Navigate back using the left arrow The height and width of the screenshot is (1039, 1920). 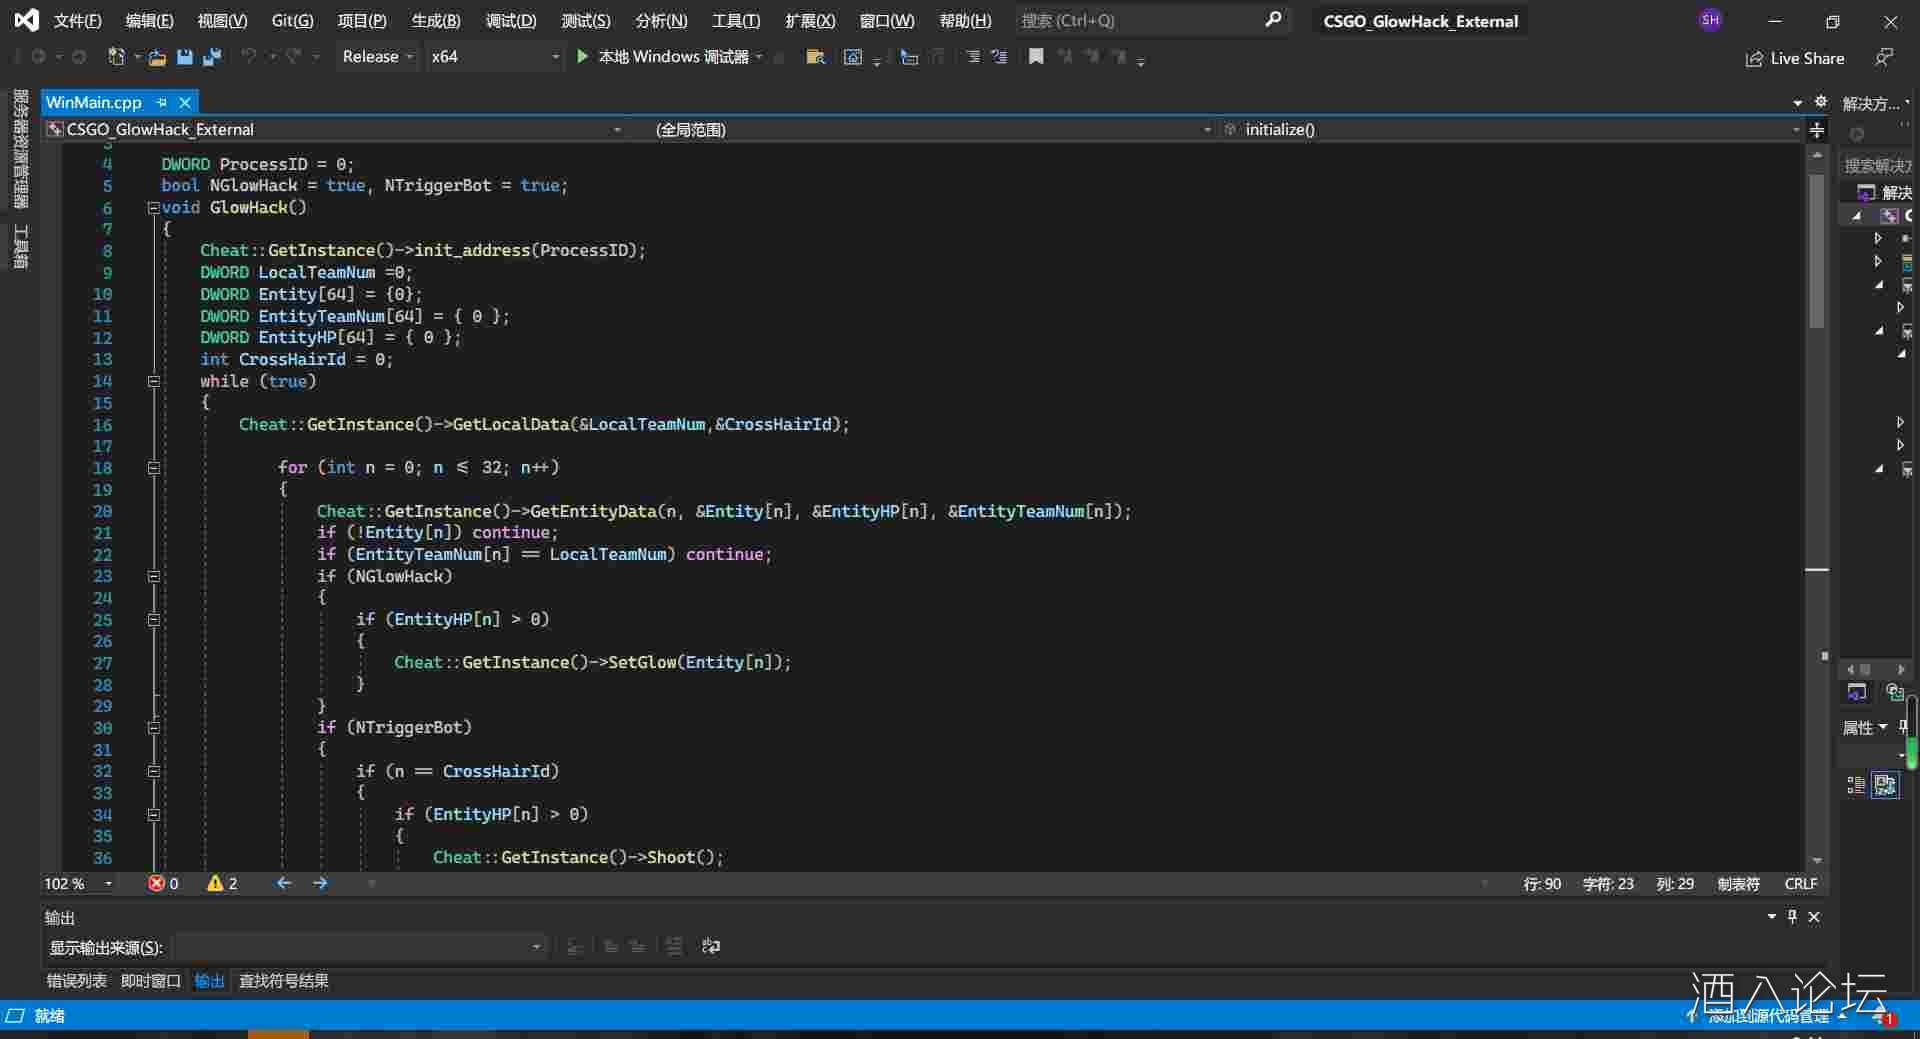[x=284, y=883]
